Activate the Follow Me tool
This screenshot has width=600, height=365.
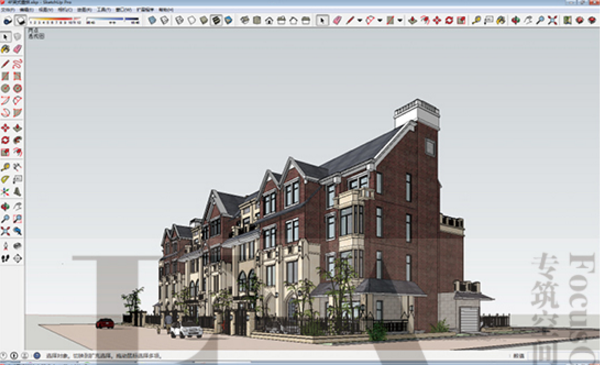pyautogui.click(x=17, y=140)
